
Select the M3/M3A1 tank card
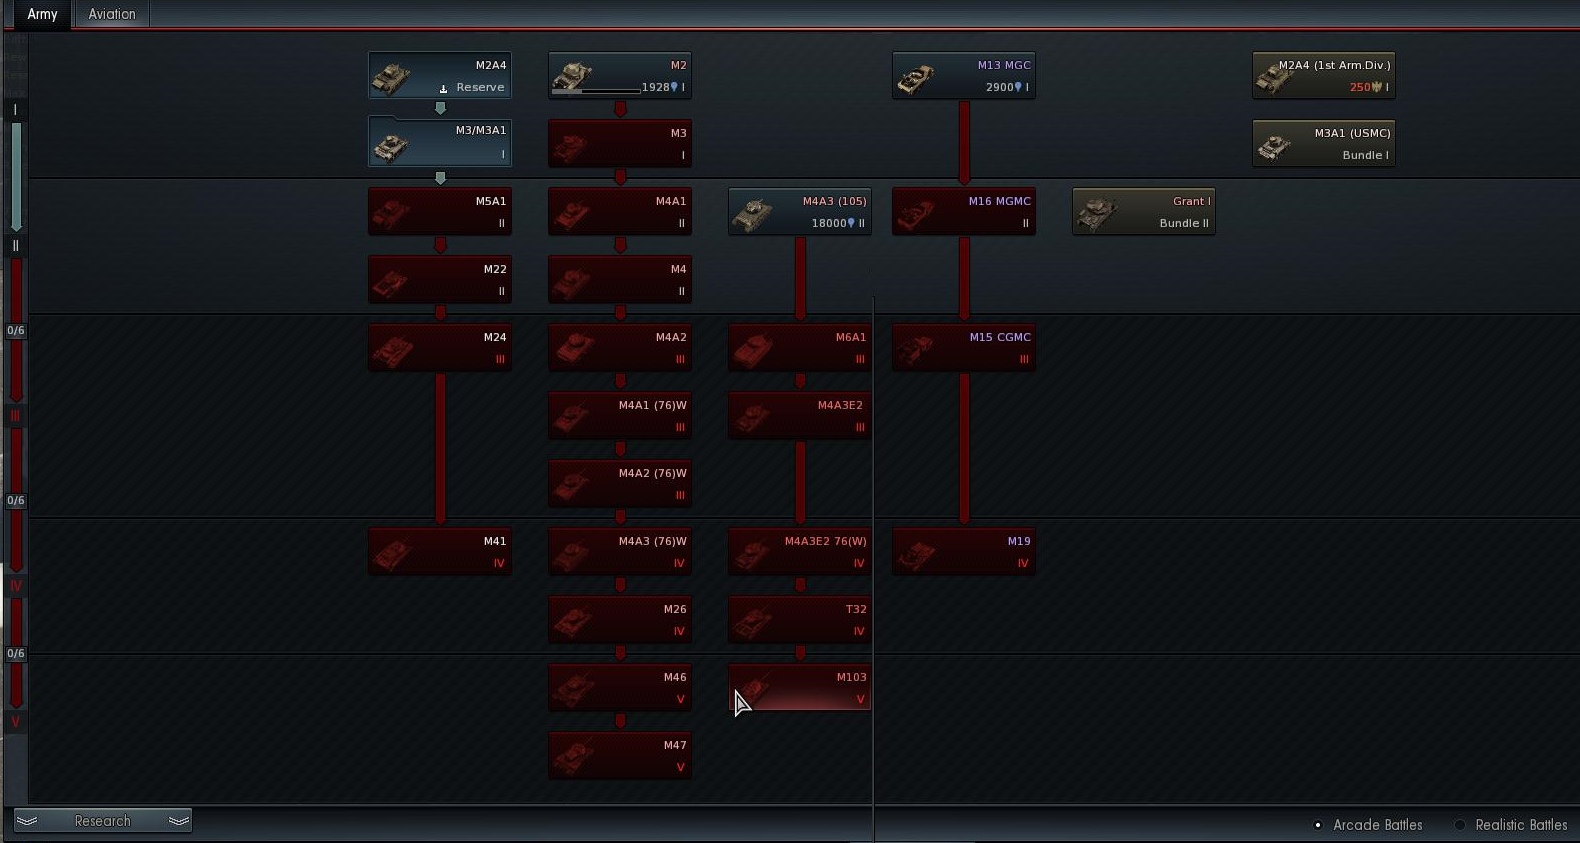(x=440, y=142)
